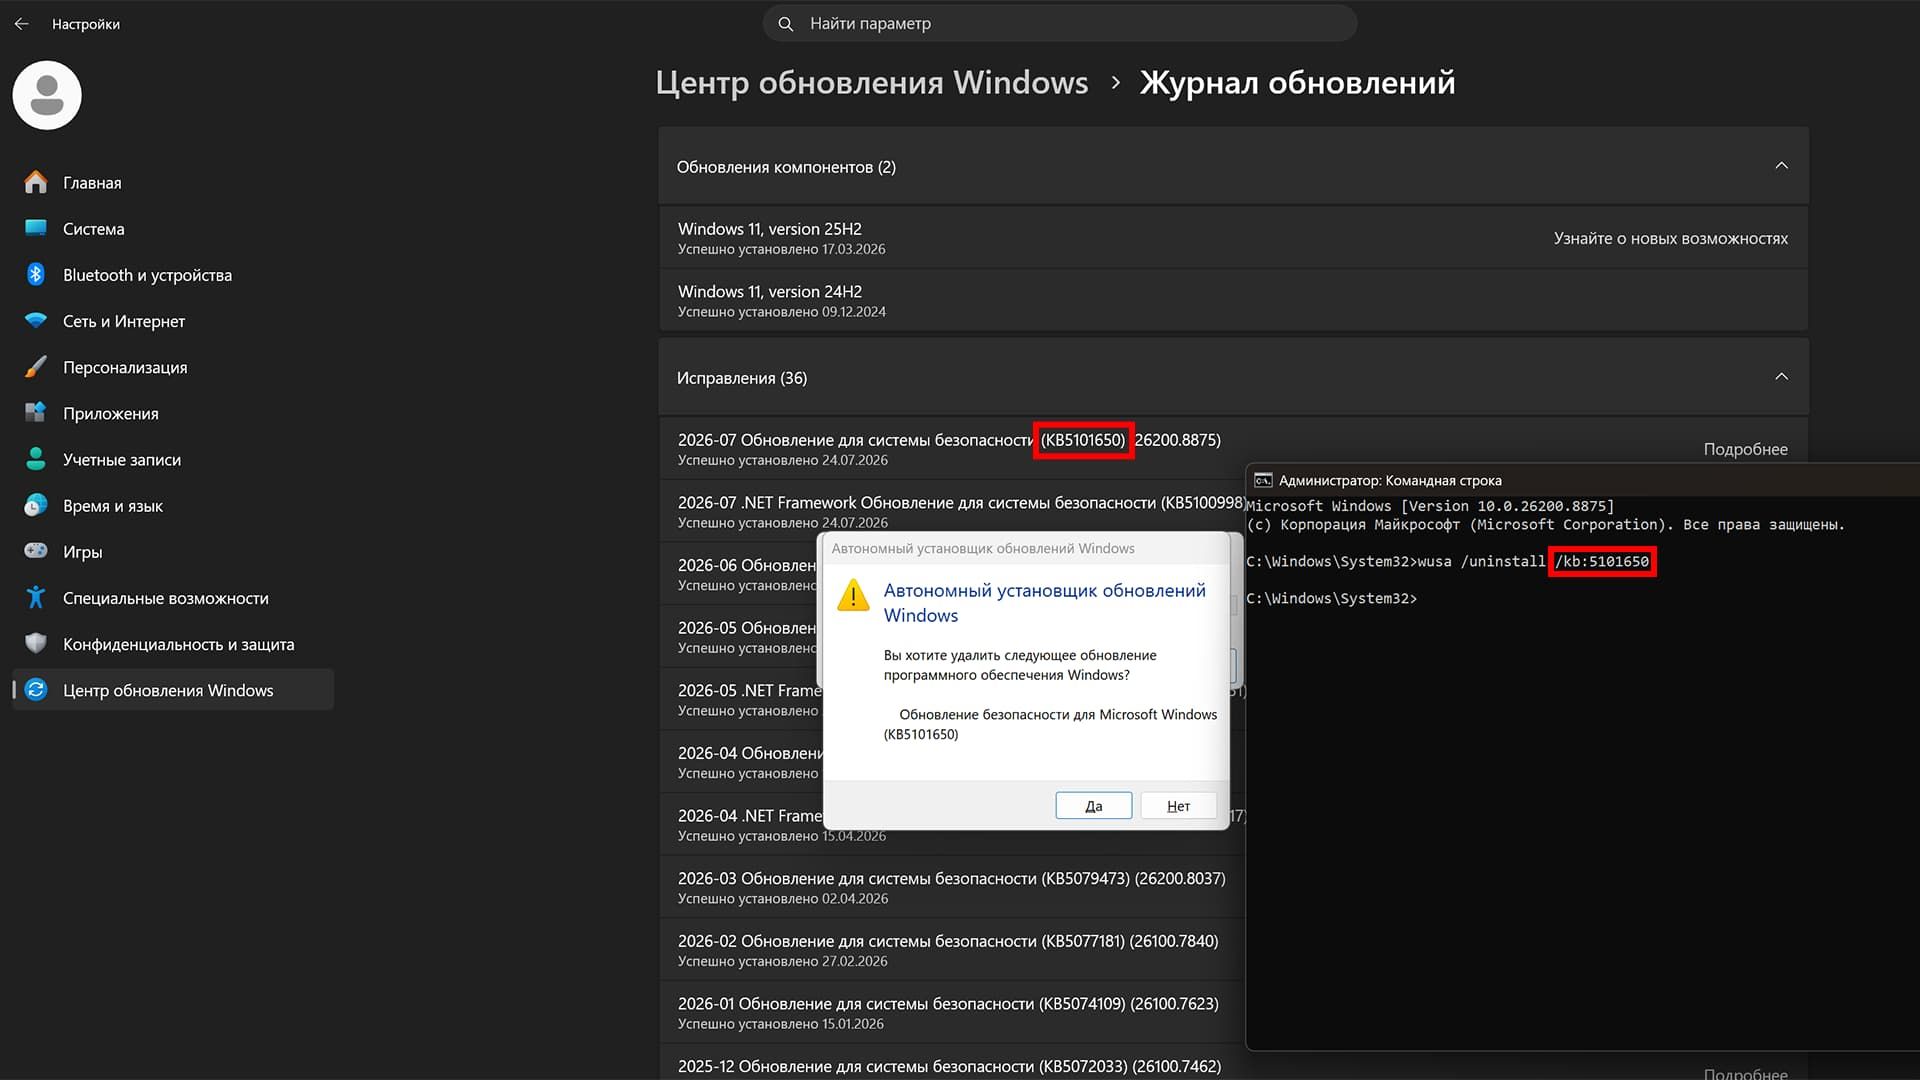1920x1080 pixels.
Task: Click the Учетные записи person icon
Action: pyautogui.click(x=36, y=459)
